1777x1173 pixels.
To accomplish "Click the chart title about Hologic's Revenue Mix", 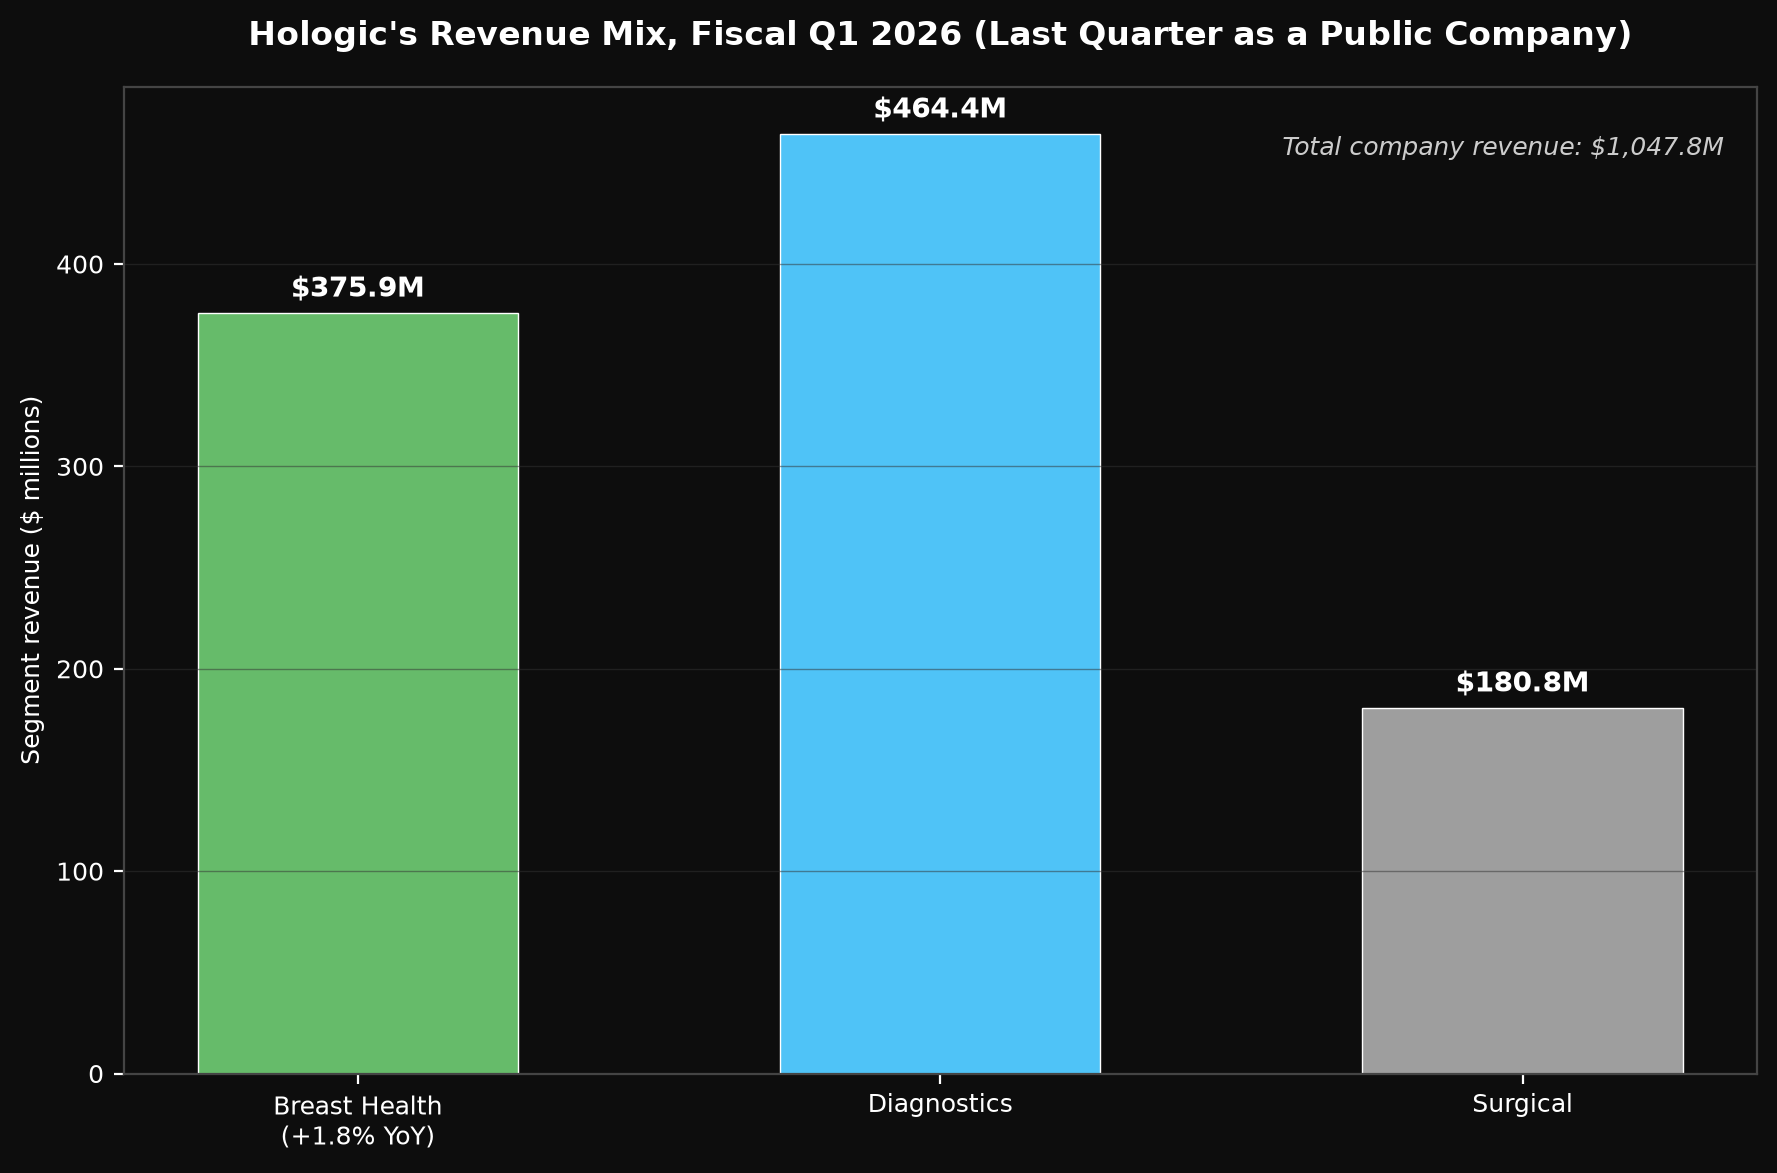I will tap(940, 34).
